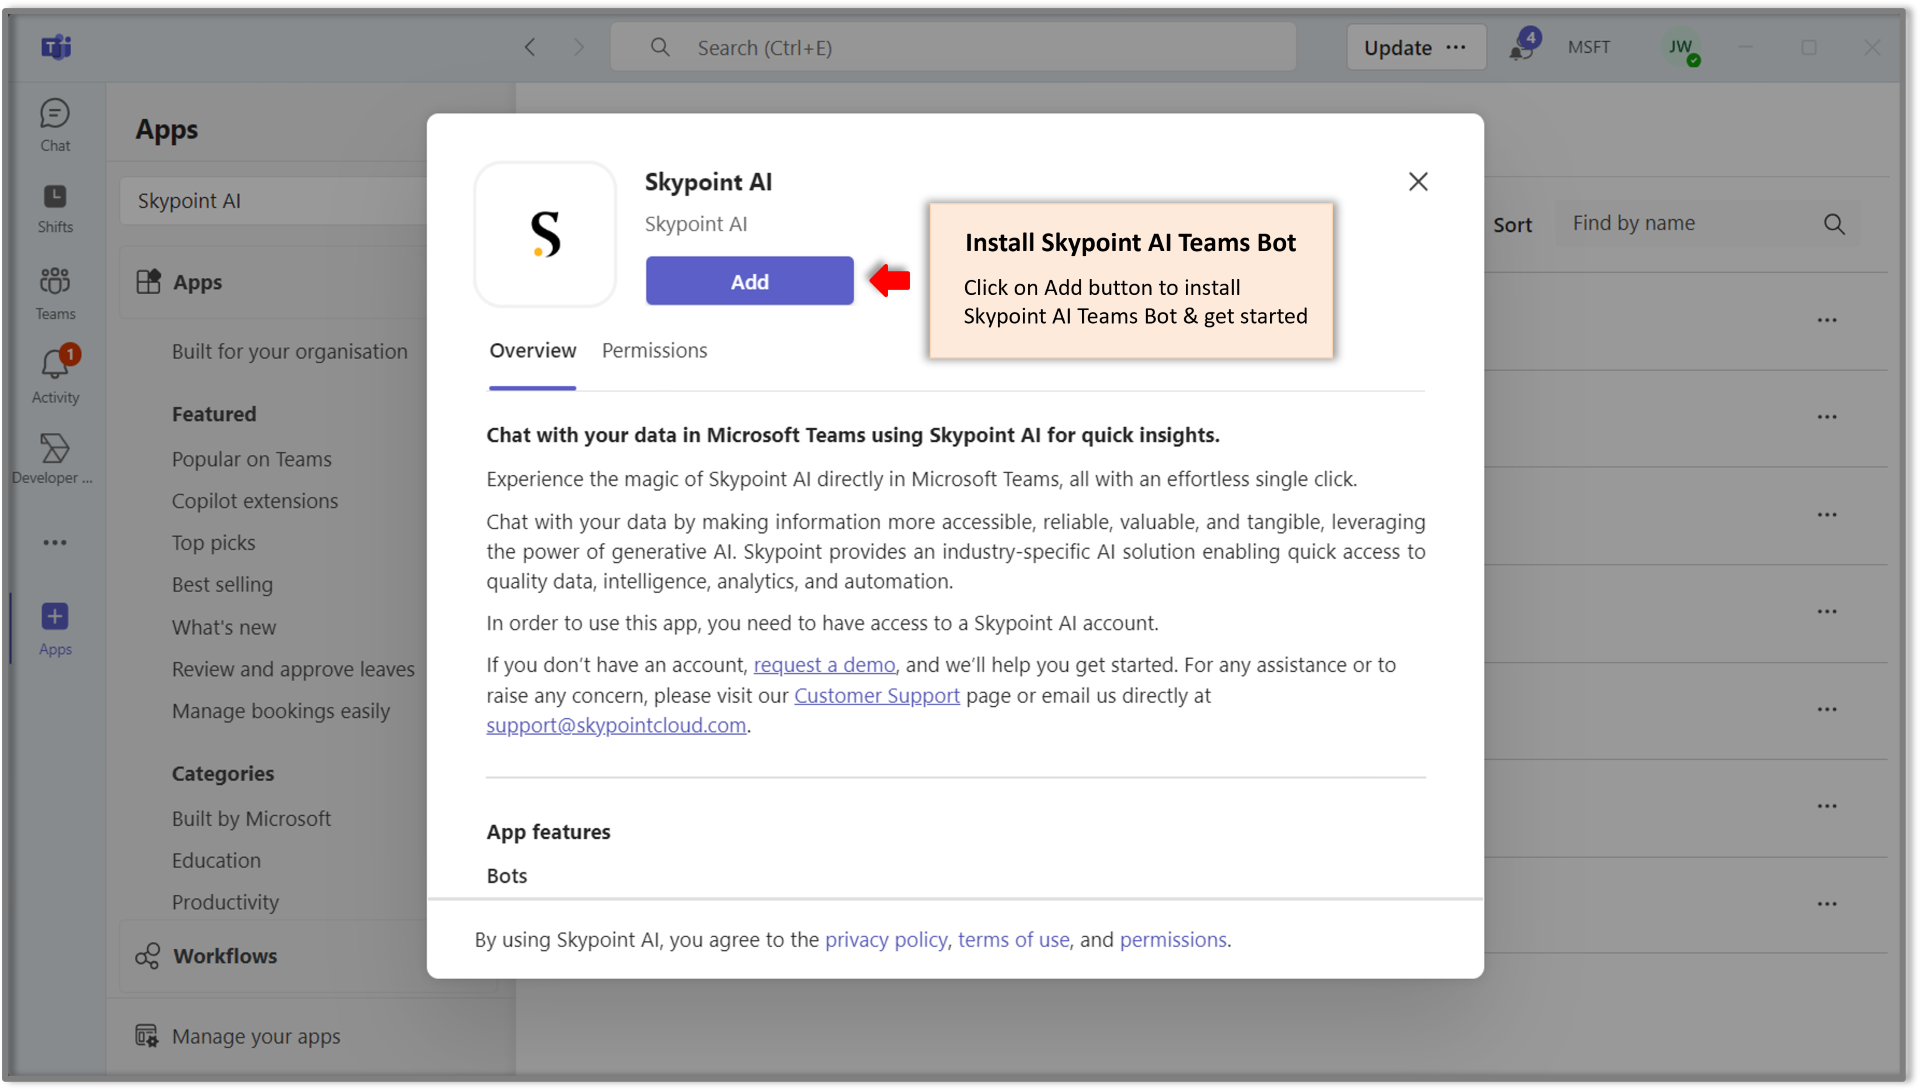Click the back navigation arrow

531,47
